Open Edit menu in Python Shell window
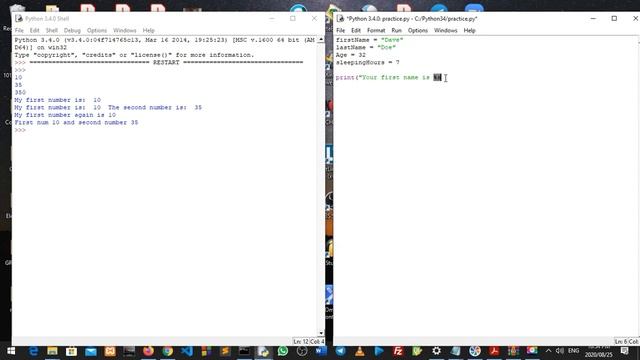 coord(35,31)
